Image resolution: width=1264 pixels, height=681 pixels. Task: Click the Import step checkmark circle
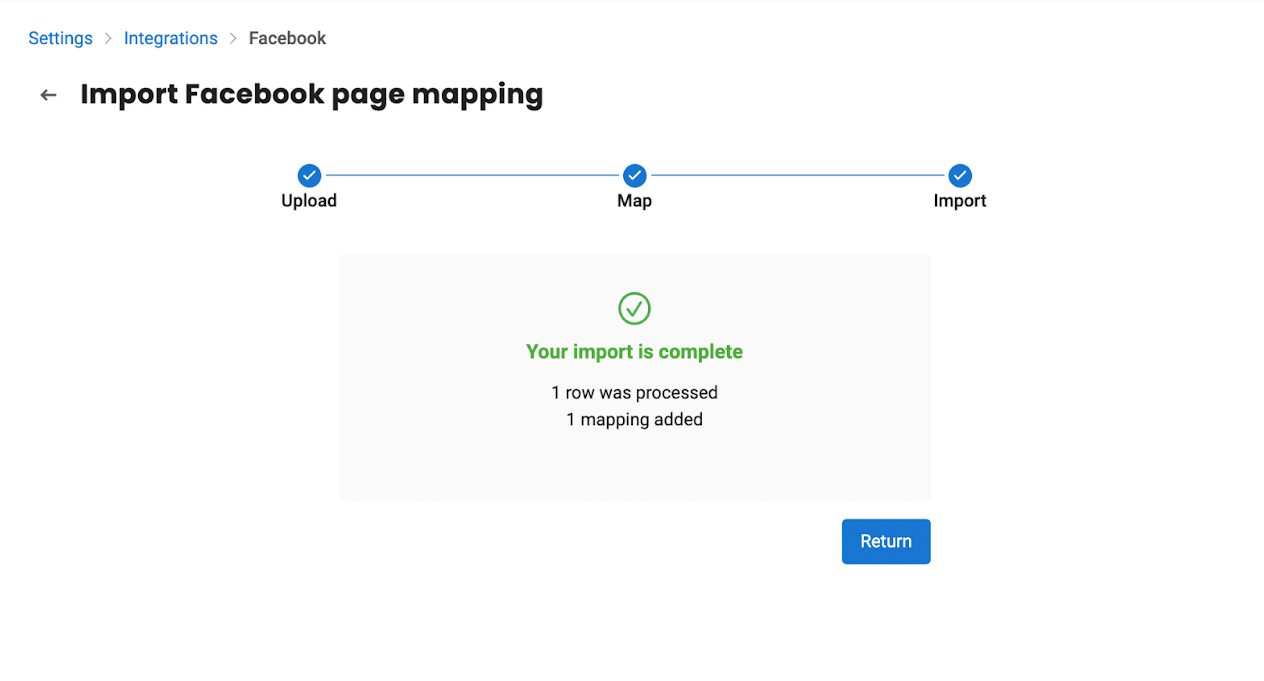[960, 176]
